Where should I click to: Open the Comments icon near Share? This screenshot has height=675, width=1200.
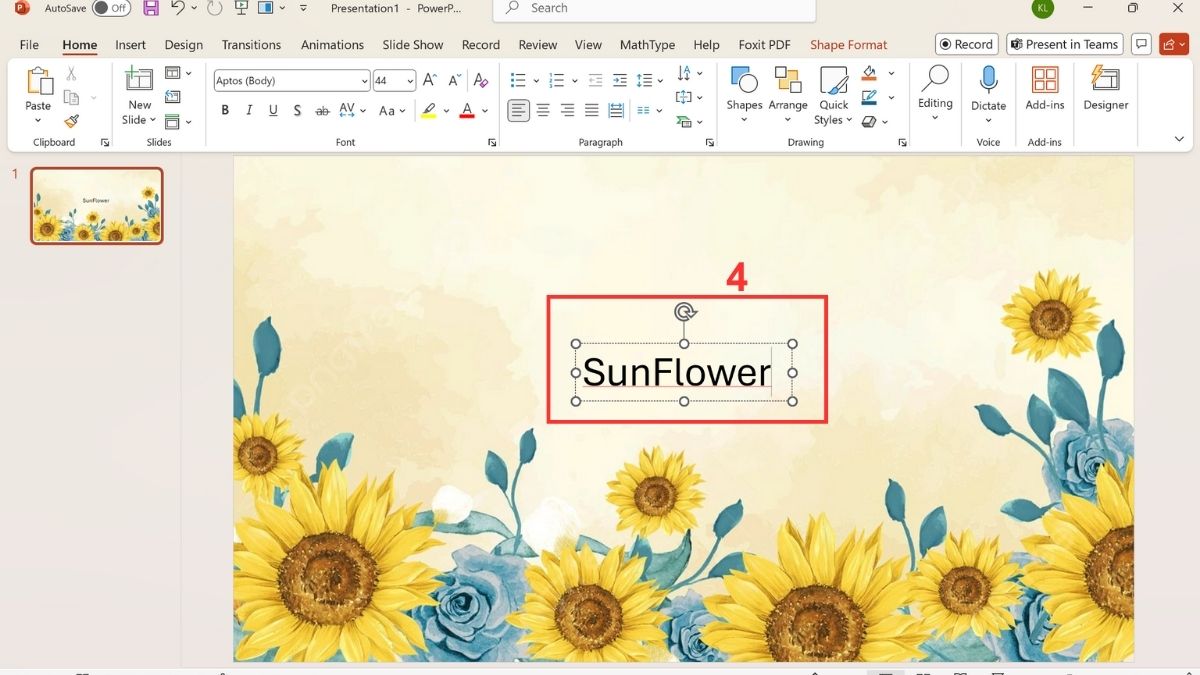point(1140,44)
